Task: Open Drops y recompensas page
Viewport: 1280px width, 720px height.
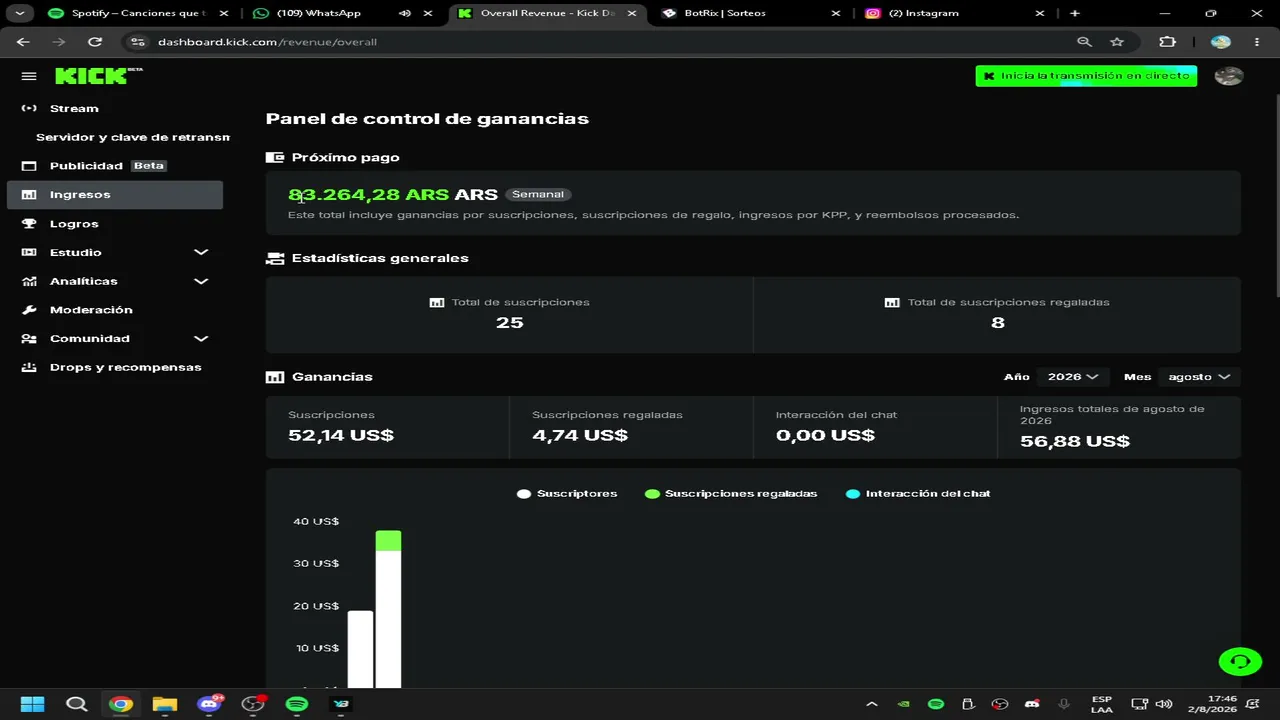Action: (x=125, y=367)
